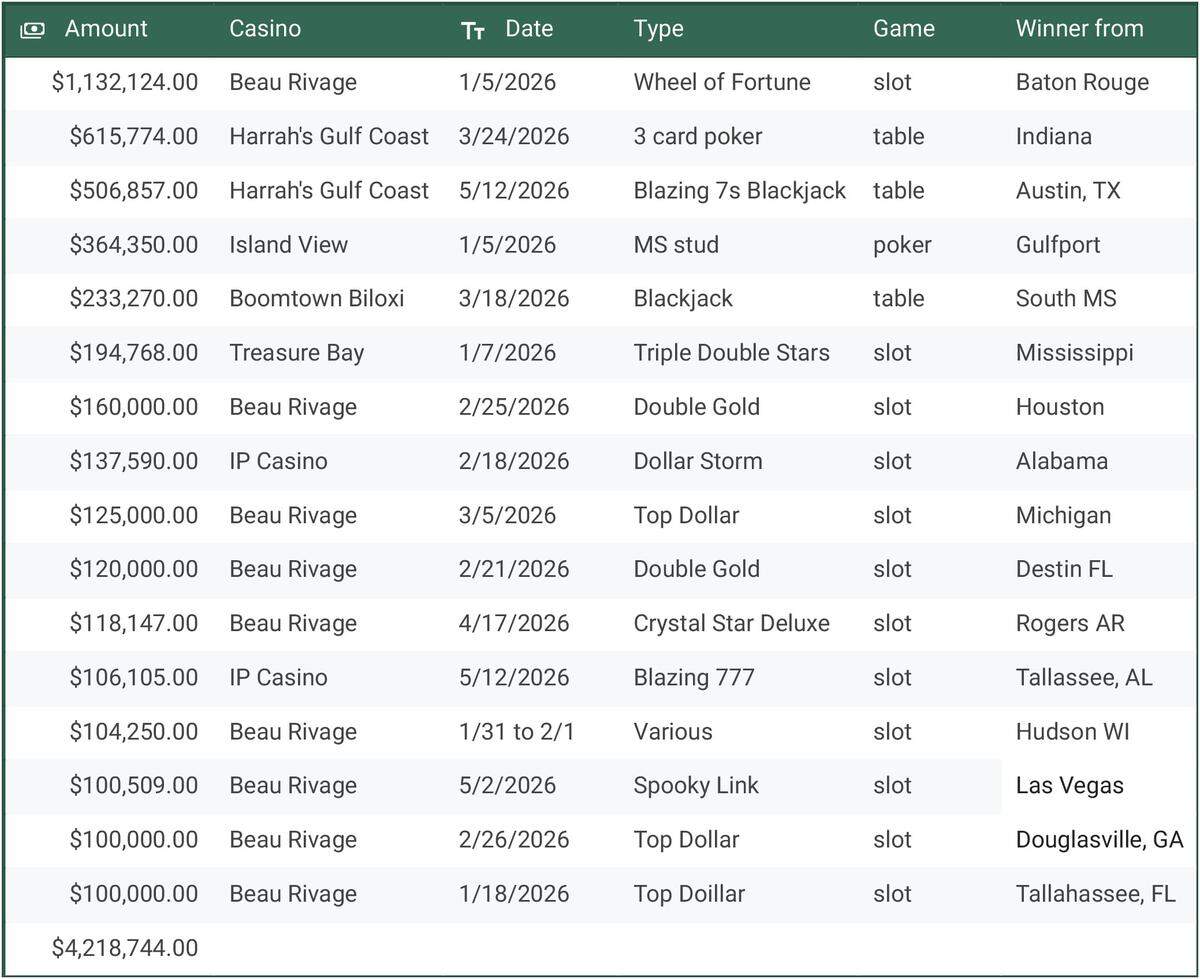Click the 4/17/2026 date cell
Screen dimensions: 1200x979
(x=514, y=622)
